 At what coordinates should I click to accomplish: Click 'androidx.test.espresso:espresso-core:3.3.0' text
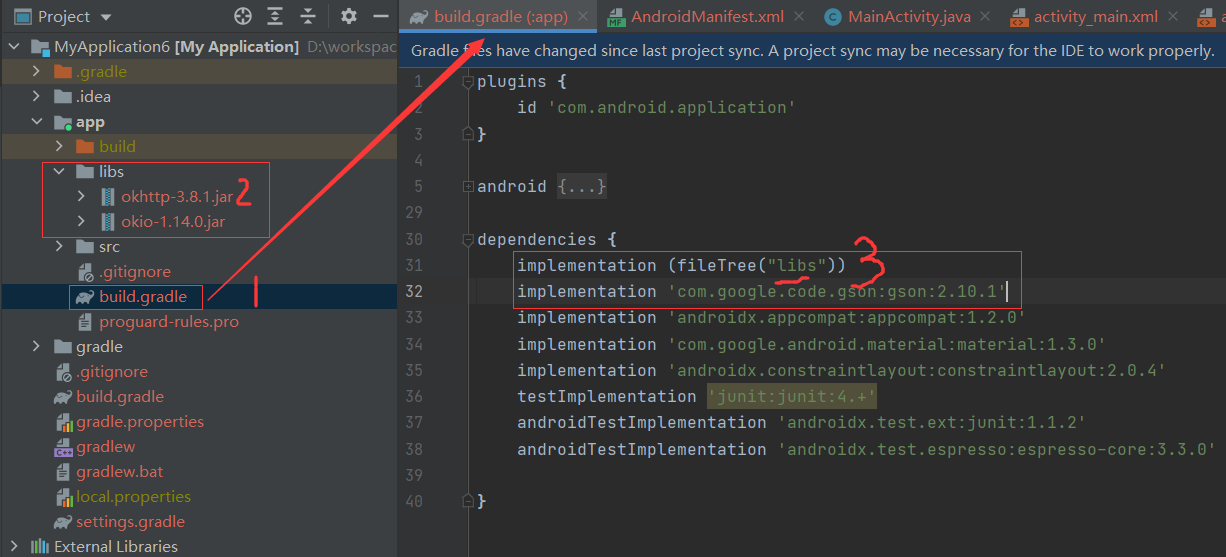(996, 450)
